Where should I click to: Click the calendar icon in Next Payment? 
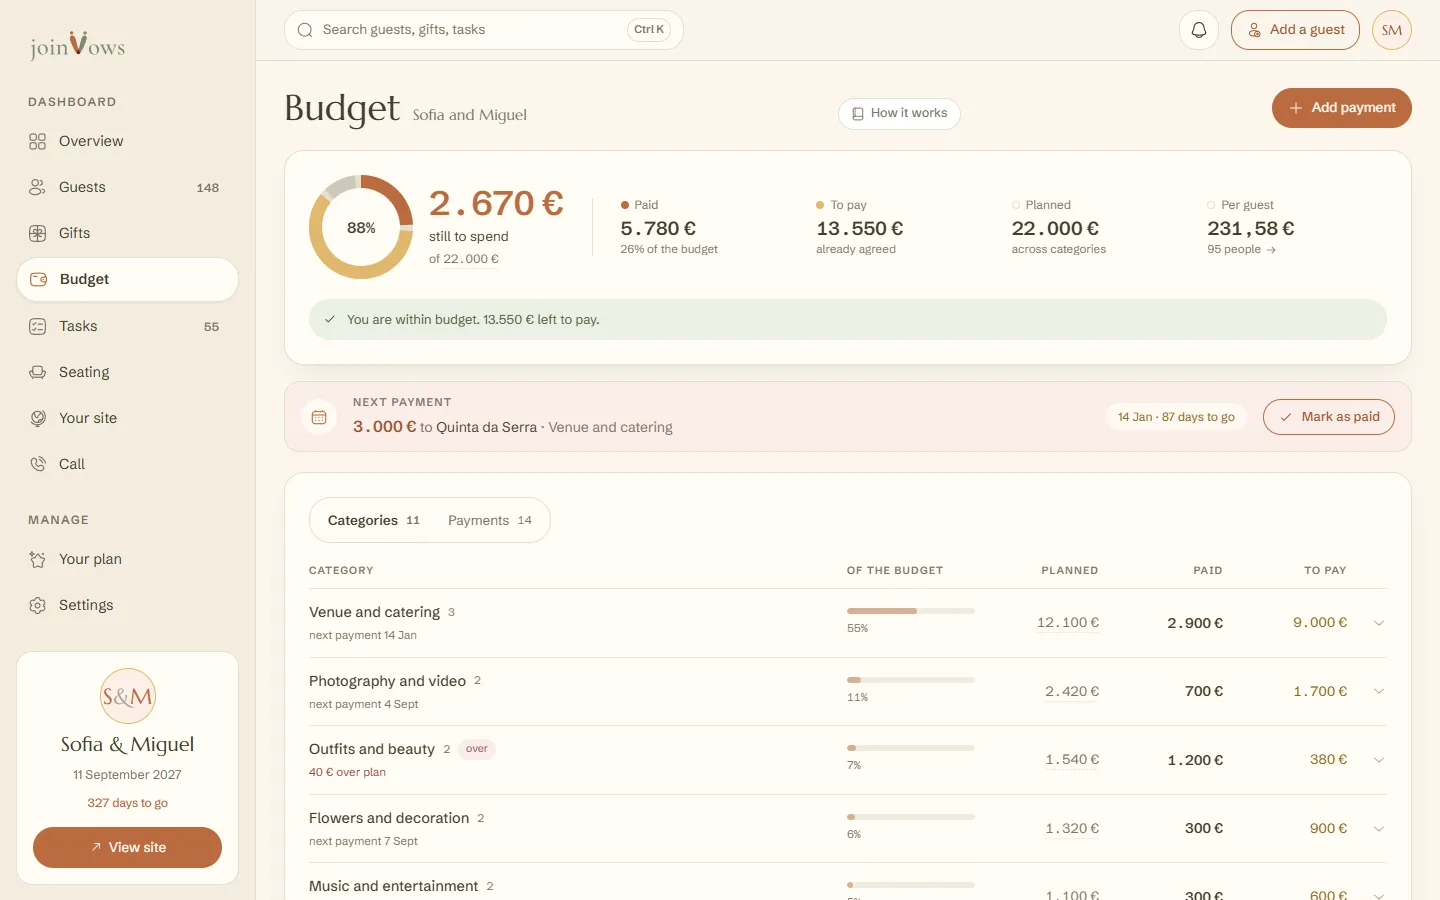pos(319,417)
